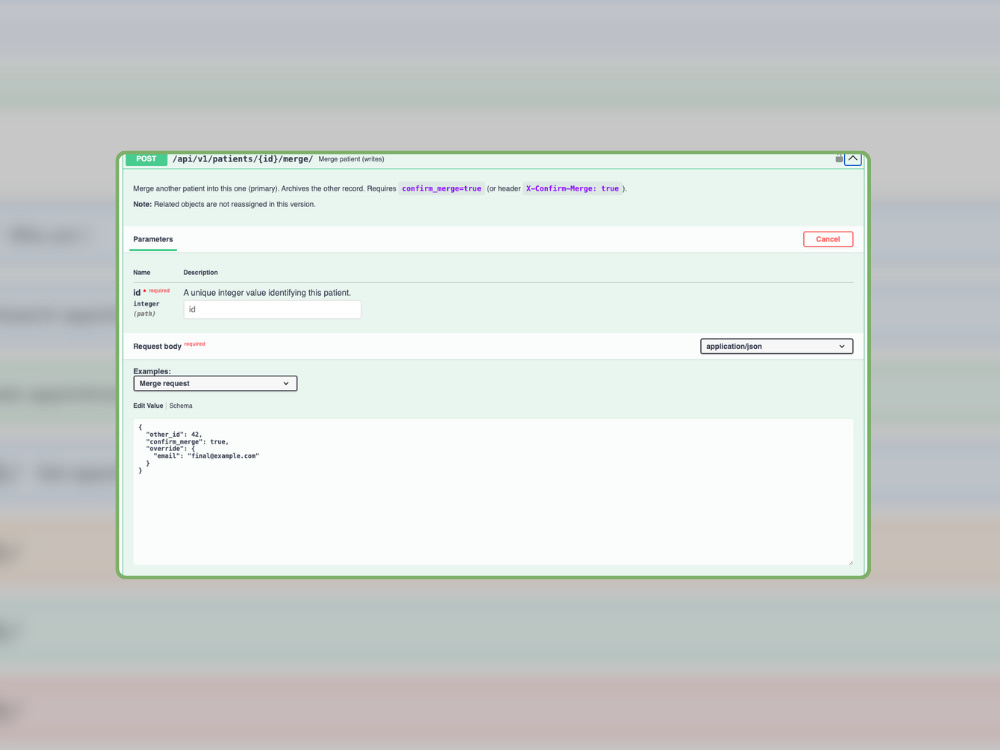The width and height of the screenshot is (1000, 750).
Task: Click the "Note:" related objects line
Action: [x=224, y=204]
